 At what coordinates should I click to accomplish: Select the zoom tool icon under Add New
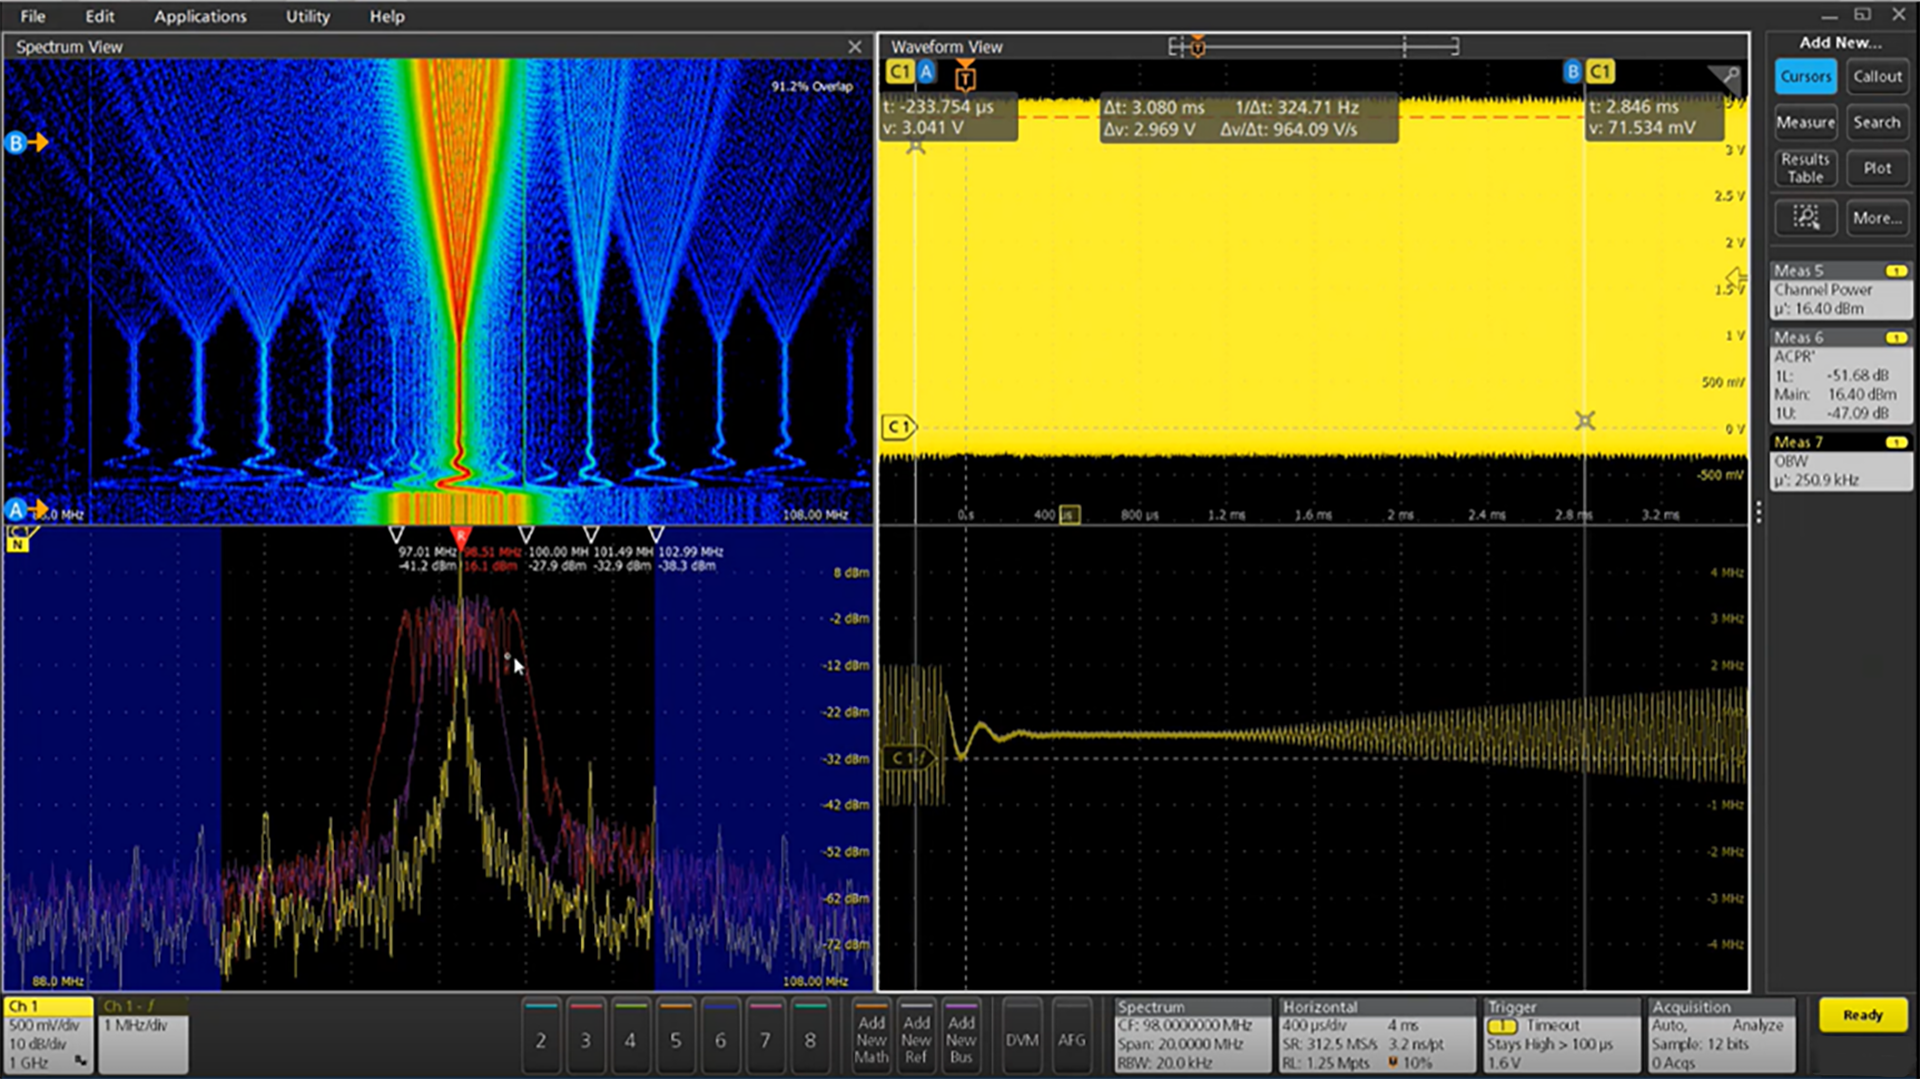pyautogui.click(x=1805, y=217)
